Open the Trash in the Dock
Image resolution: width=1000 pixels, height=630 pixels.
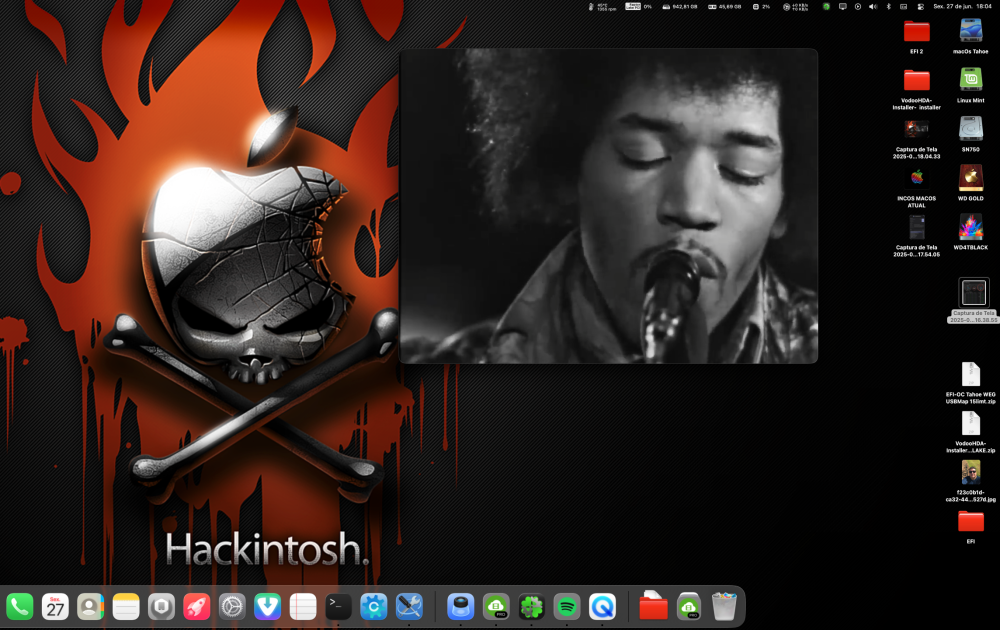[x=724, y=606]
